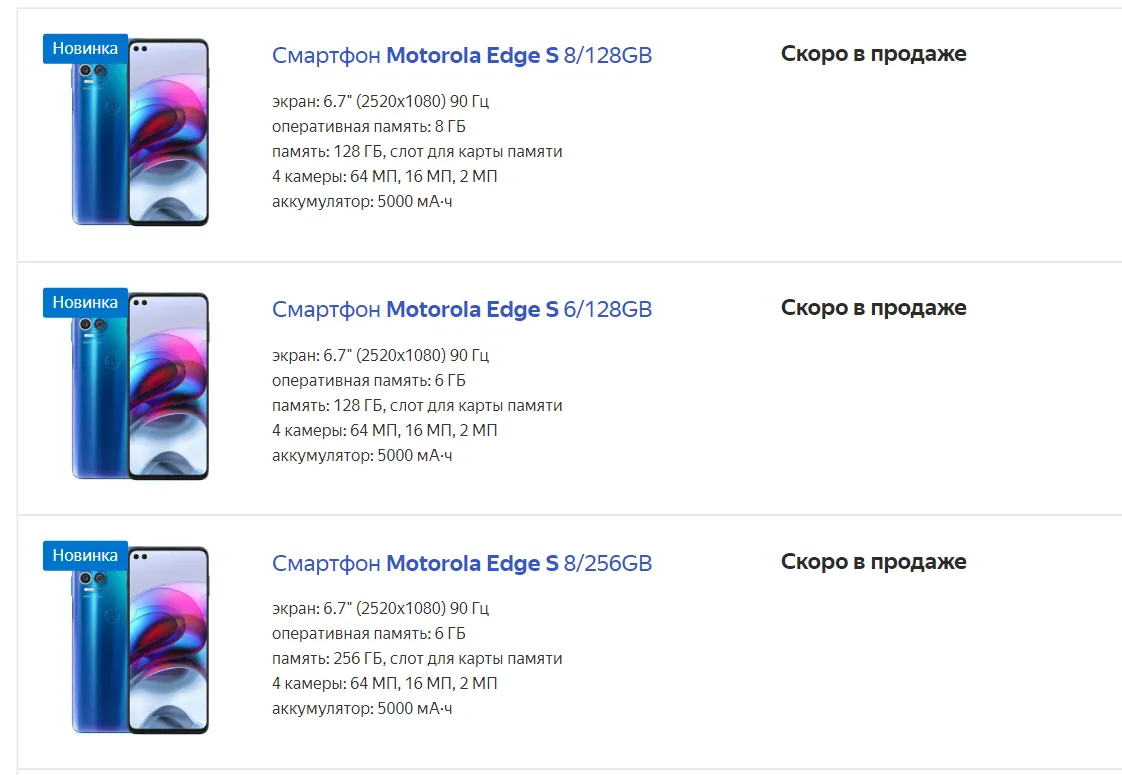
Task: Click the 128 ГБ memory line under the 6/128GB model
Action: [x=416, y=406]
